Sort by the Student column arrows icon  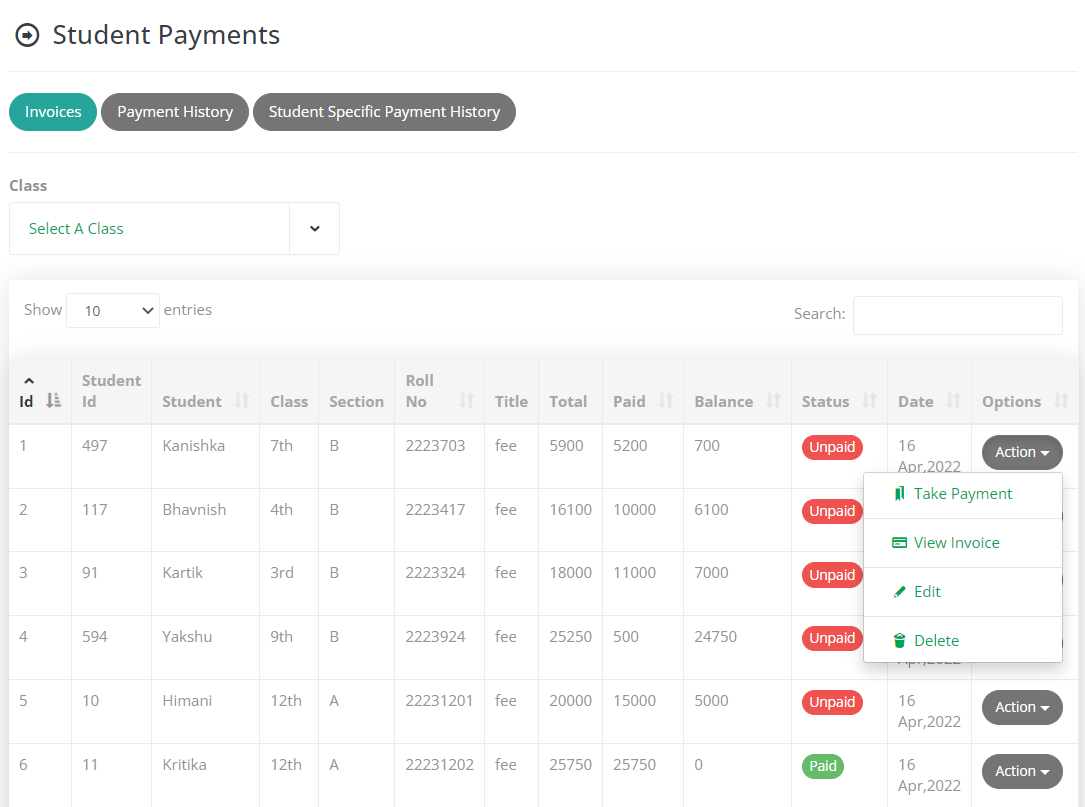pyautogui.click(x=241, y=401)
